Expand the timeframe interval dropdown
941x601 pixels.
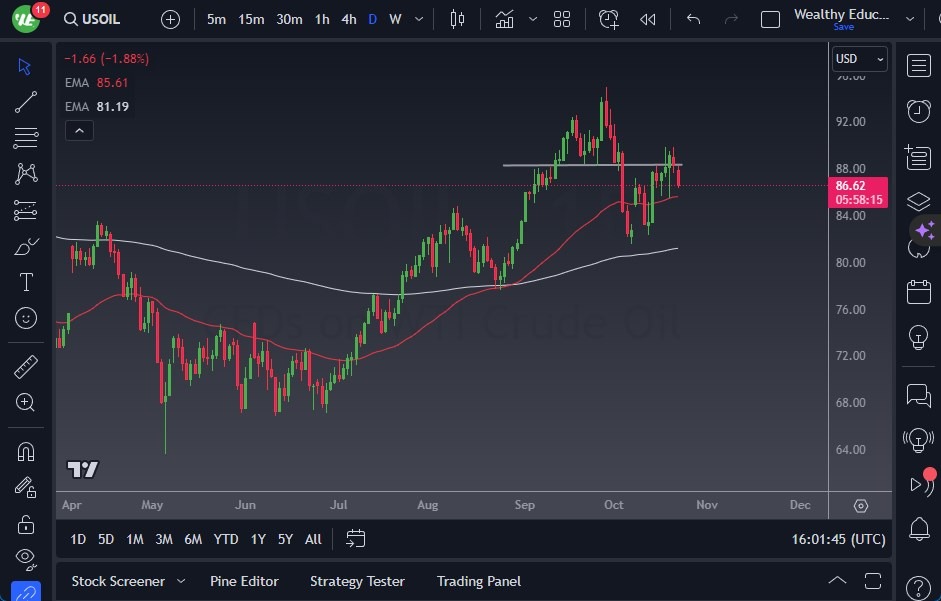click(418, 18)
